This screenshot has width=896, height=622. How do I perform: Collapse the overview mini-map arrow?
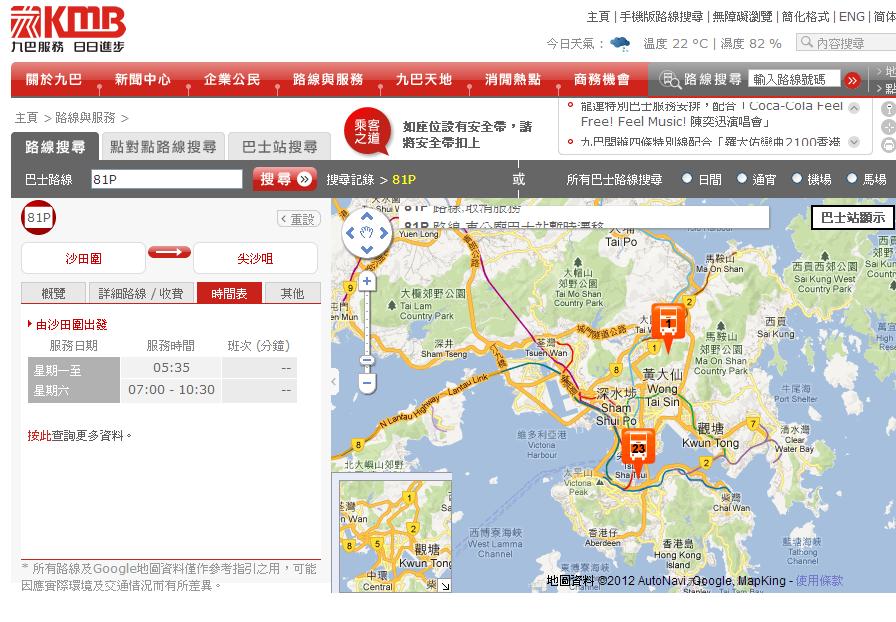(x=445, y=585)
